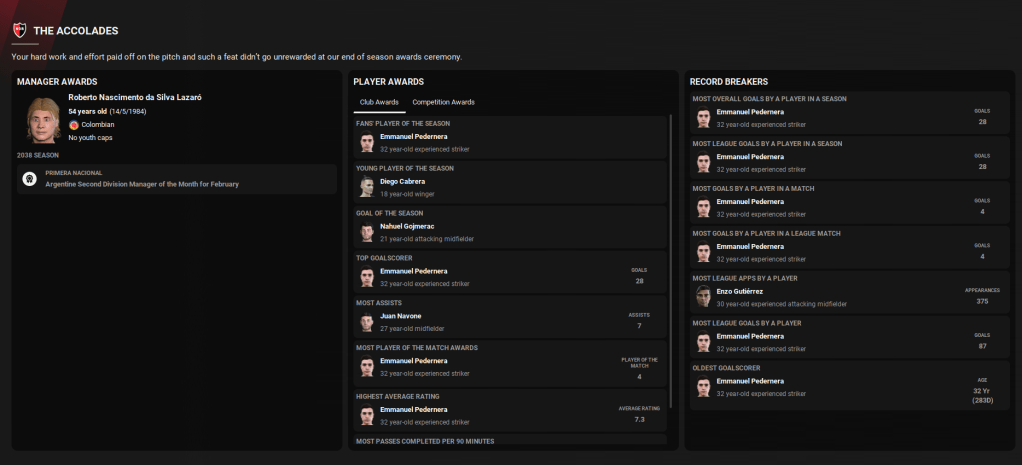Click the Colombian flag icon

click(74, 125)
